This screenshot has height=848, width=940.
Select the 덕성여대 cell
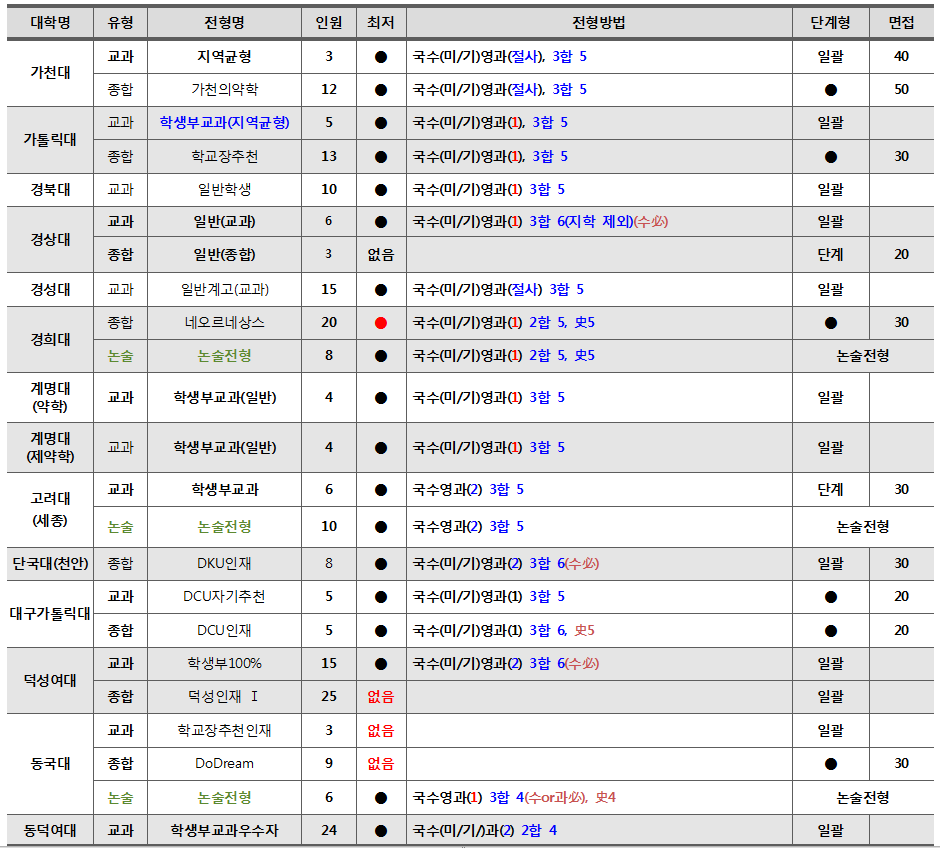tap(50, 681)
